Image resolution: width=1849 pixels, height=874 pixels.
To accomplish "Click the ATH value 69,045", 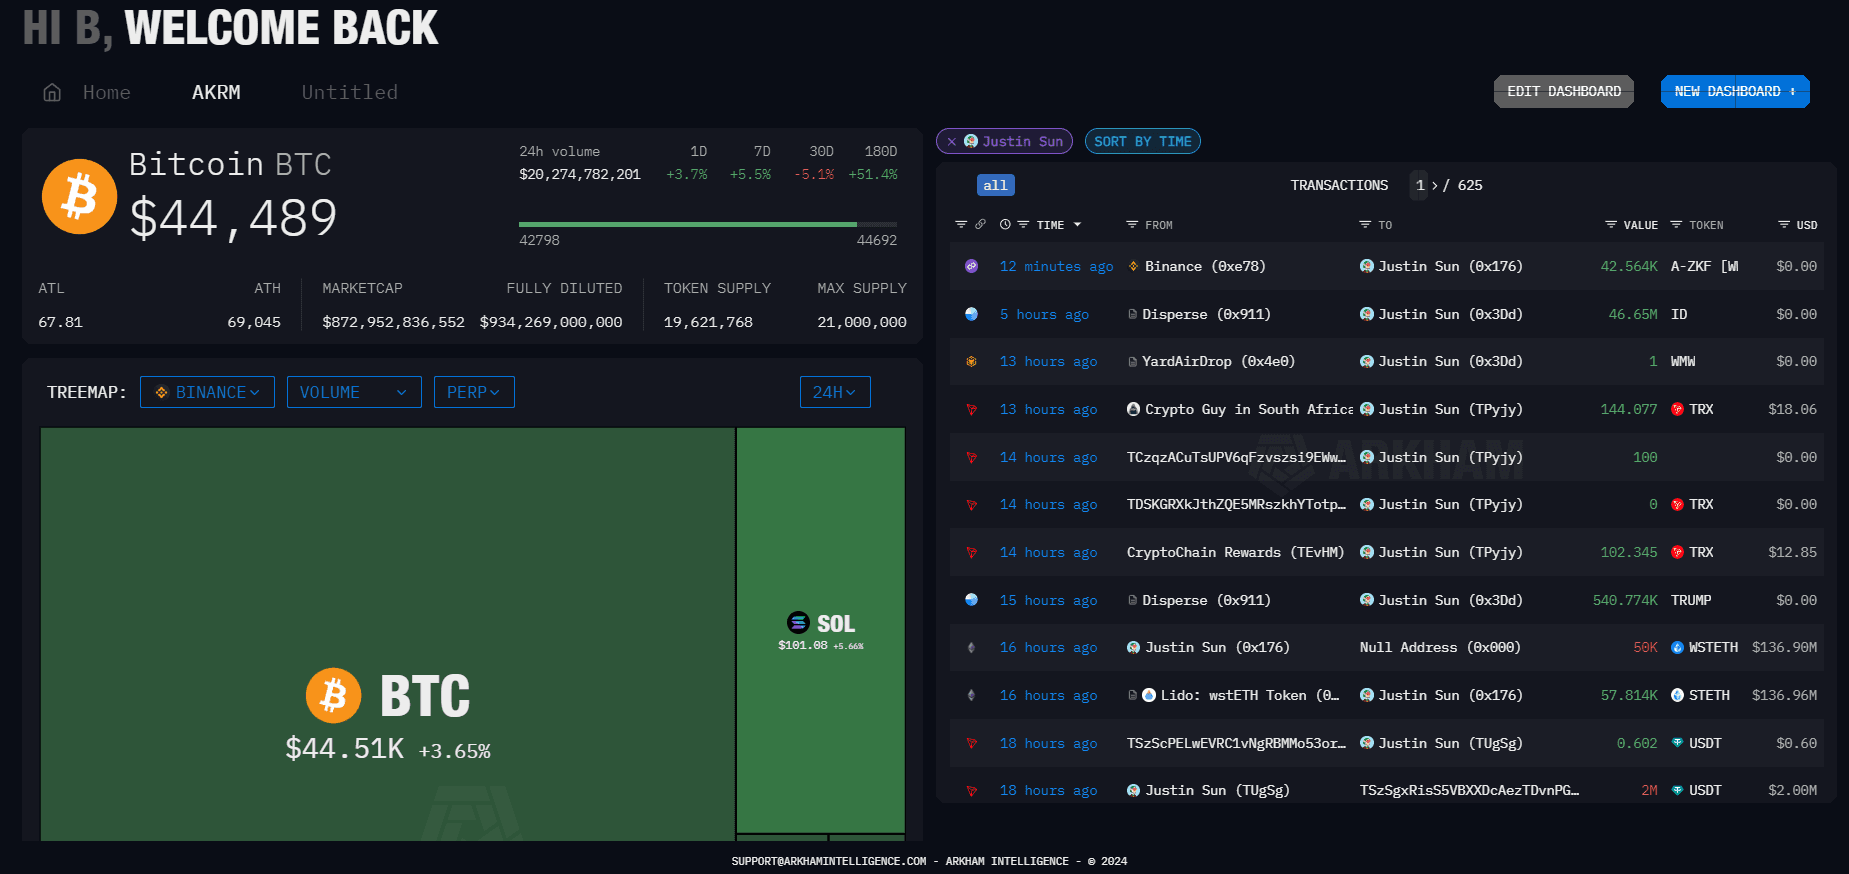I will point(254,322).
